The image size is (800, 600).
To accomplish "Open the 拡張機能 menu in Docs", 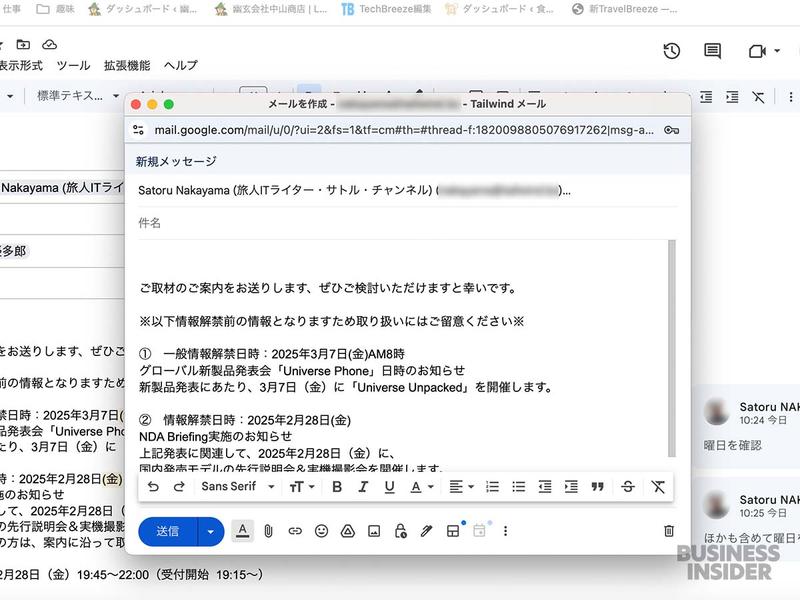I will pos(127,65).
